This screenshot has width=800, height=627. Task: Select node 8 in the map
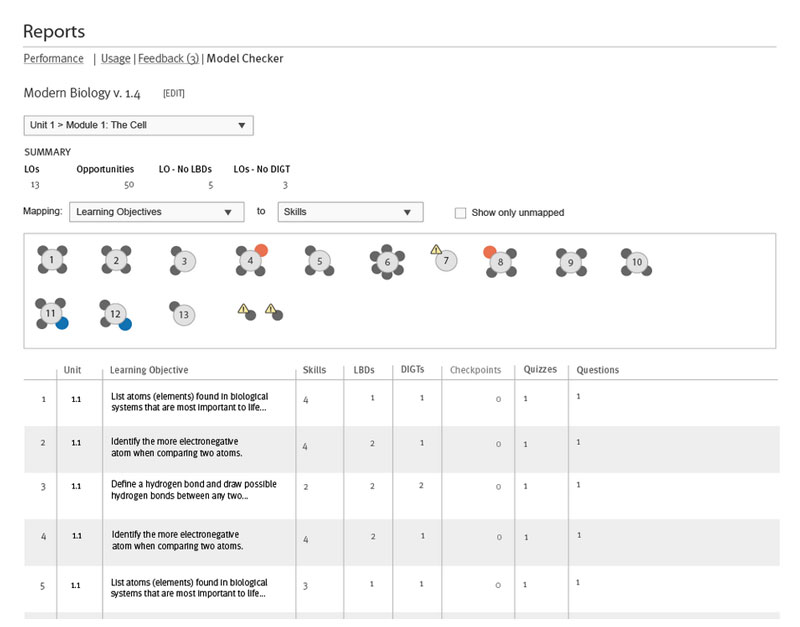500,261
